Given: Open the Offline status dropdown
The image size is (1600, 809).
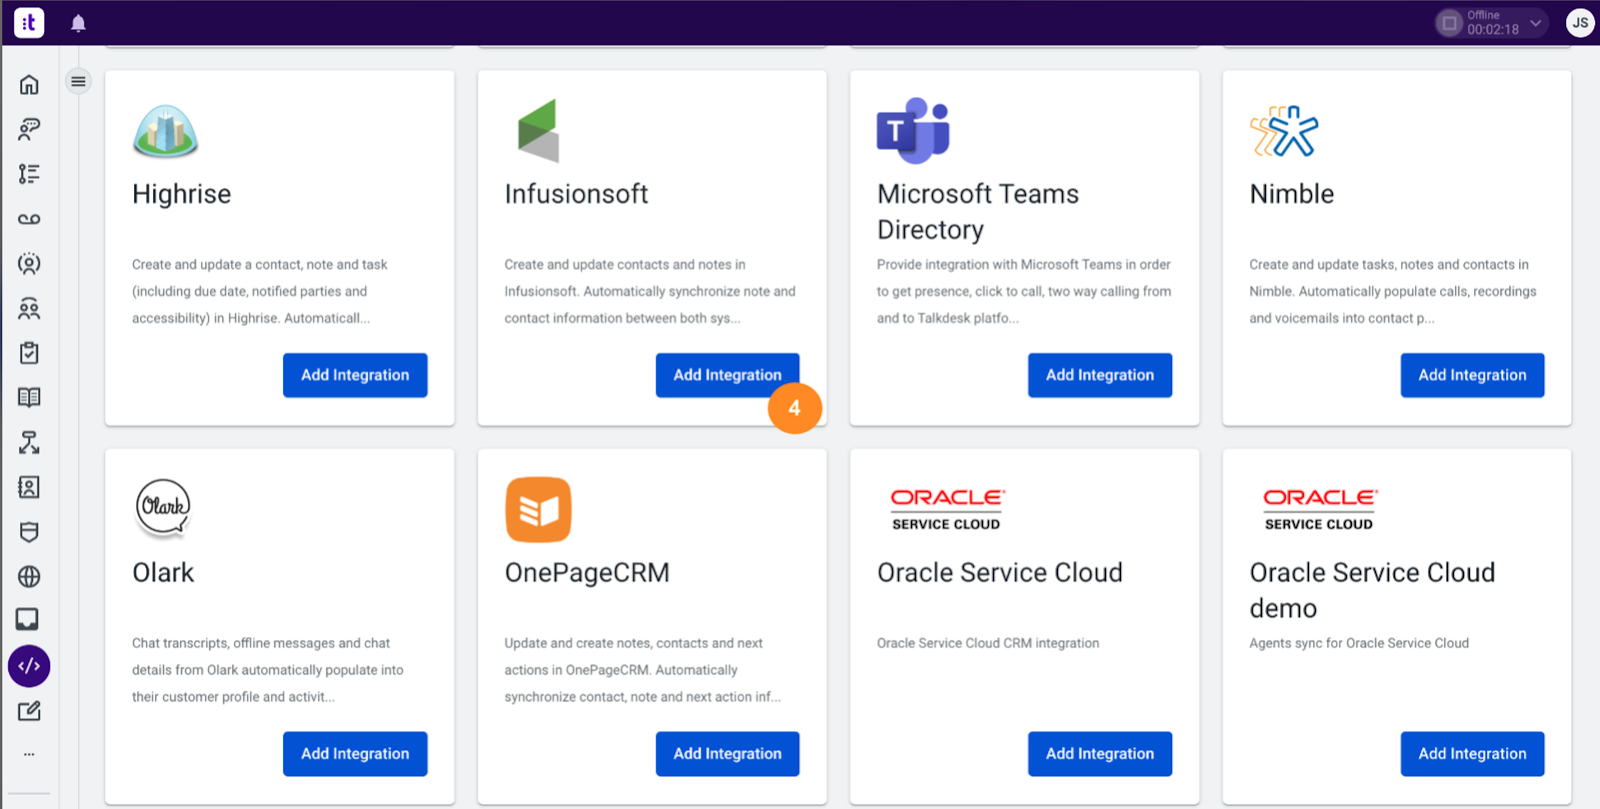Looking at the screenshot, I should 1491,23.
